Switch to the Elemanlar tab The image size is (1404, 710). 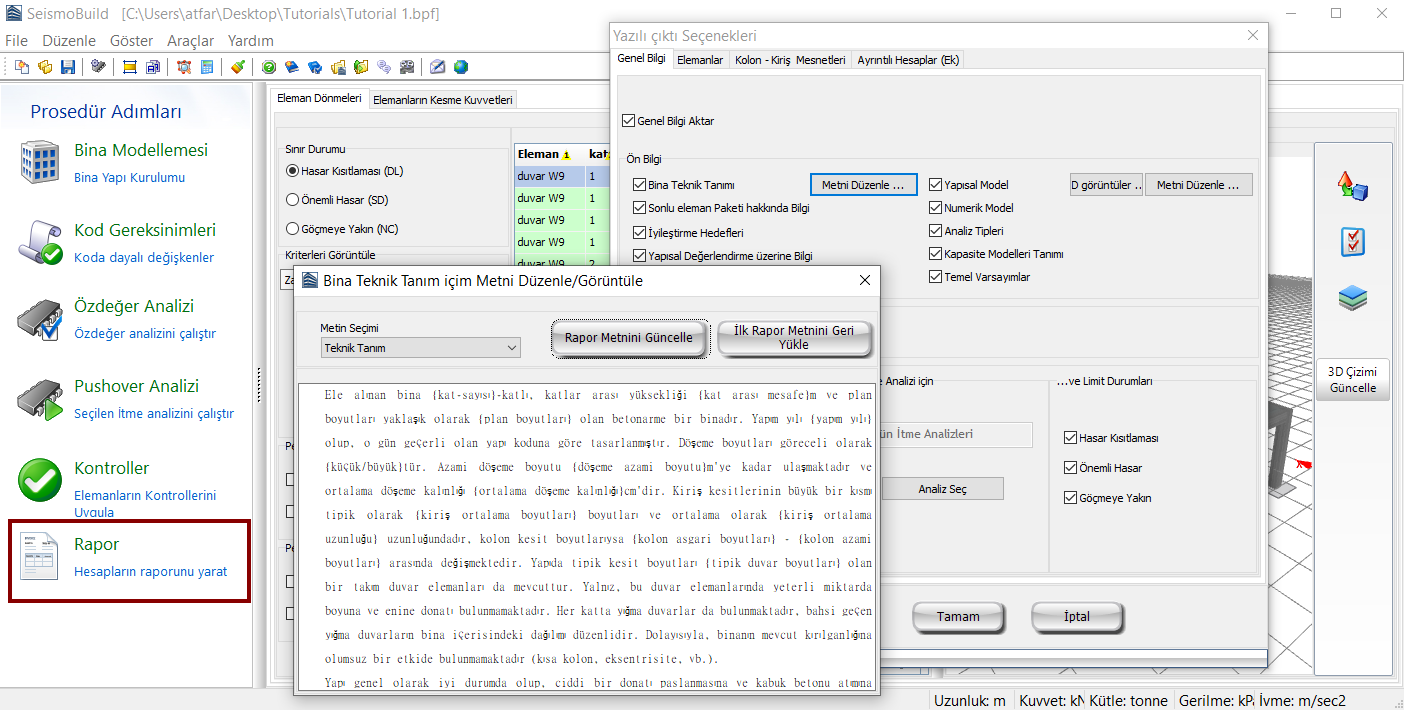pyautogui.click(x=700, y=60)
